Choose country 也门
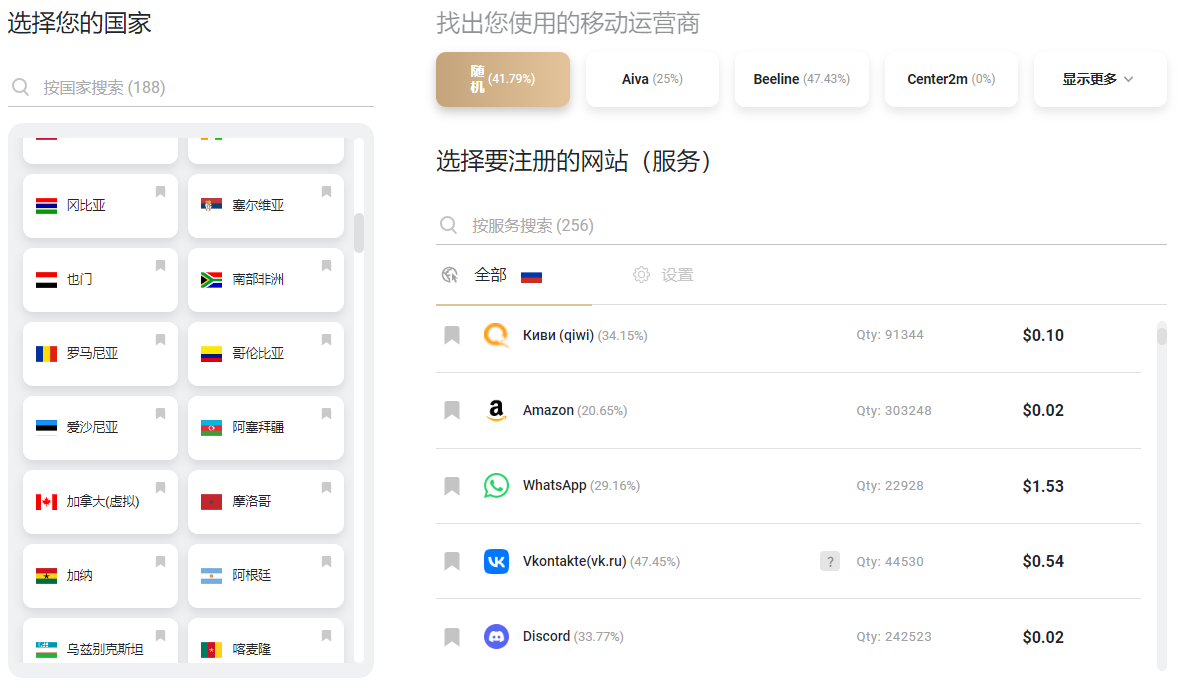The height and width of the screenshot is (690, 1192). (x=100, y=280)
